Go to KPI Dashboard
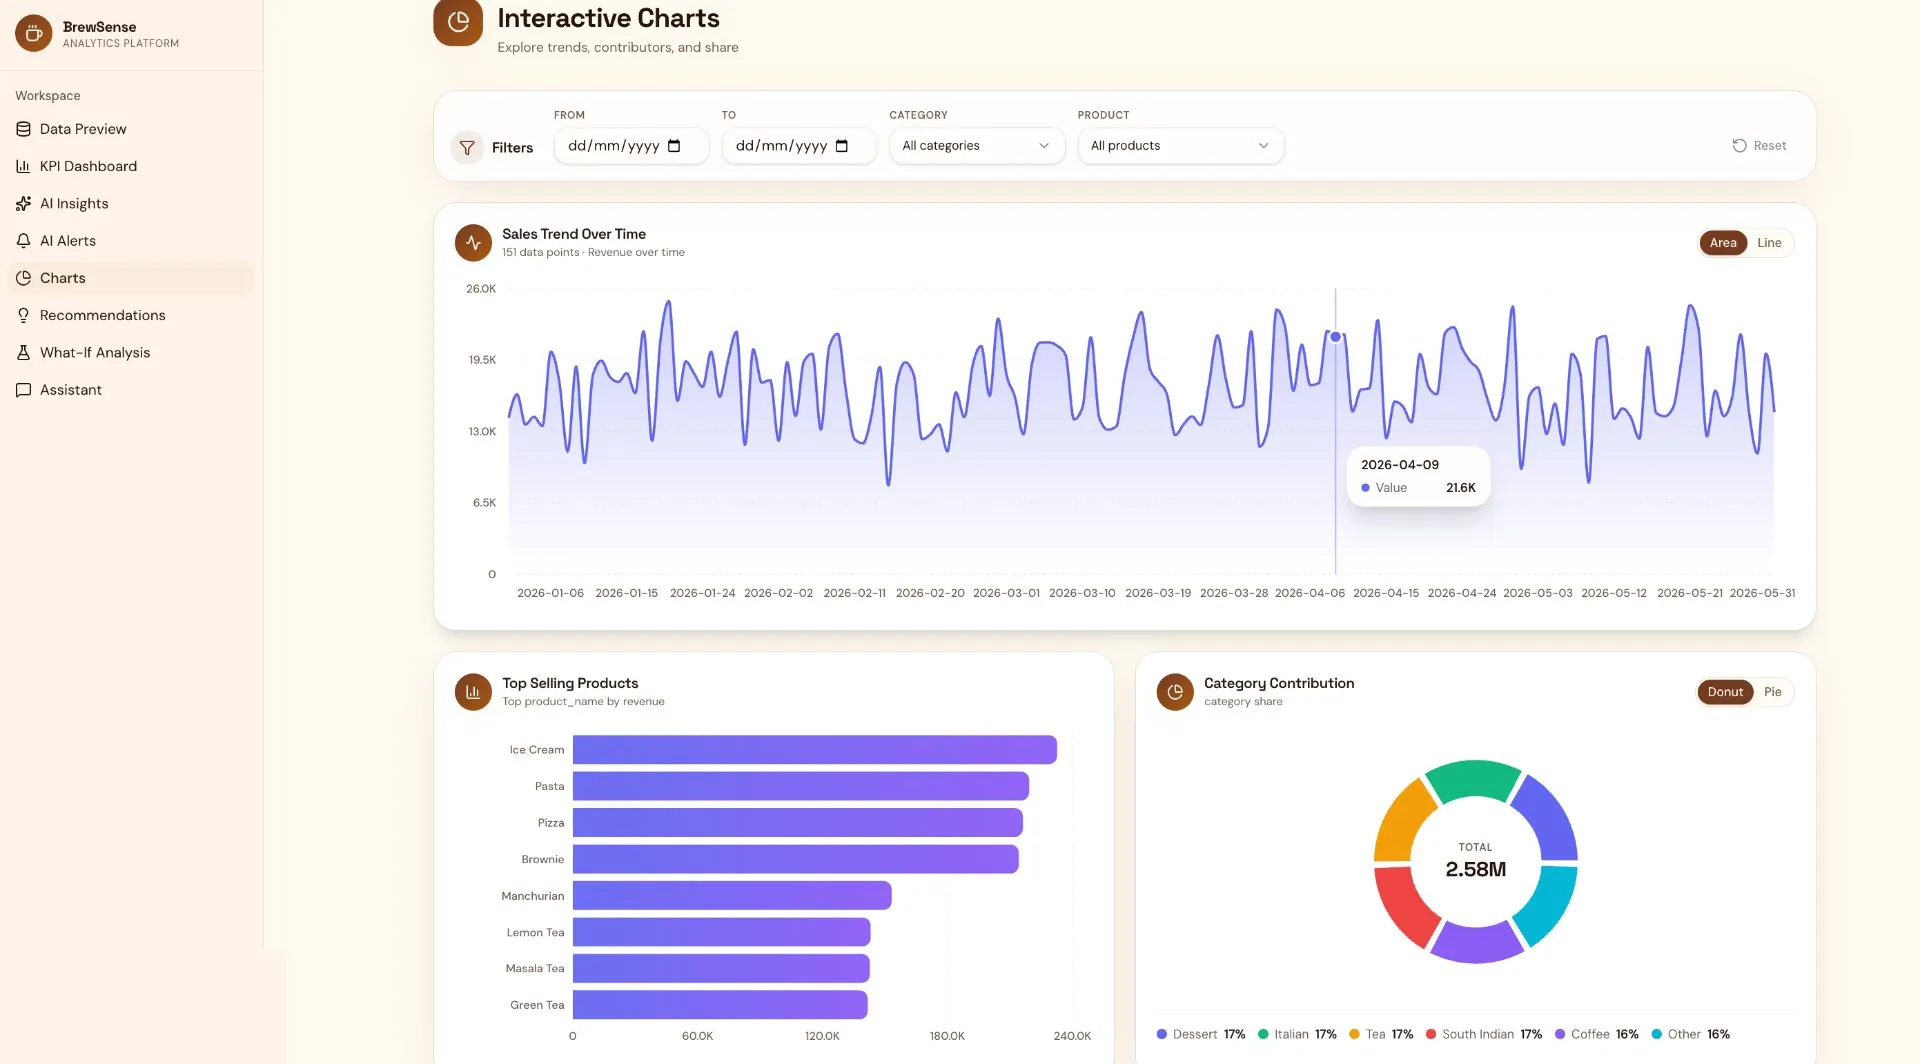1920x1064 pixels. (x=130, y=166)
